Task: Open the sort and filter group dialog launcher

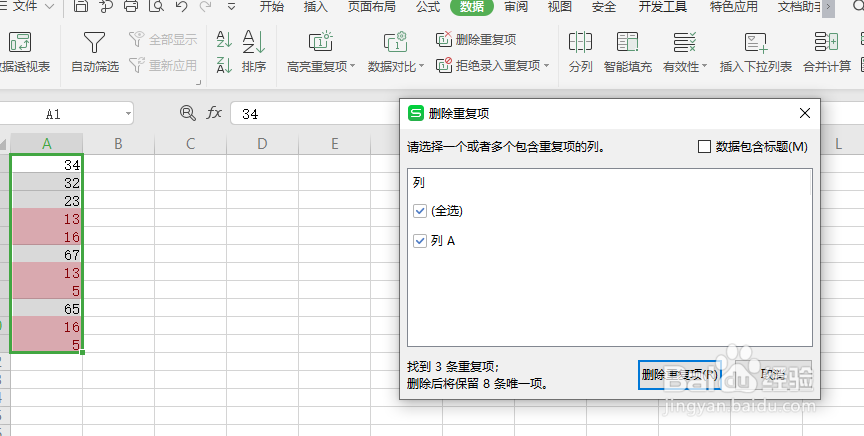Action: pos(198,83)
